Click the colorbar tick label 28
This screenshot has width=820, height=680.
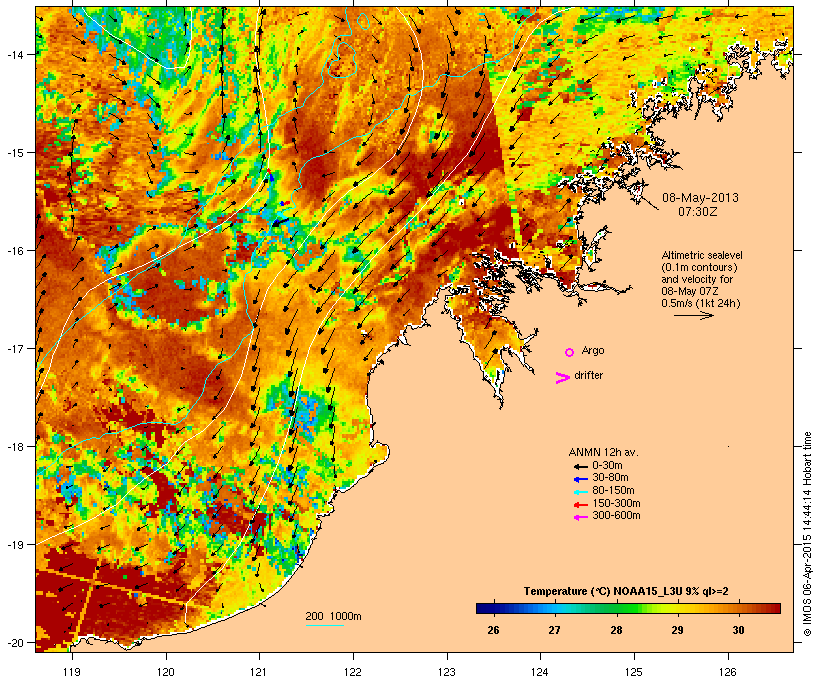pyautogui.click(x=616, y=630)
